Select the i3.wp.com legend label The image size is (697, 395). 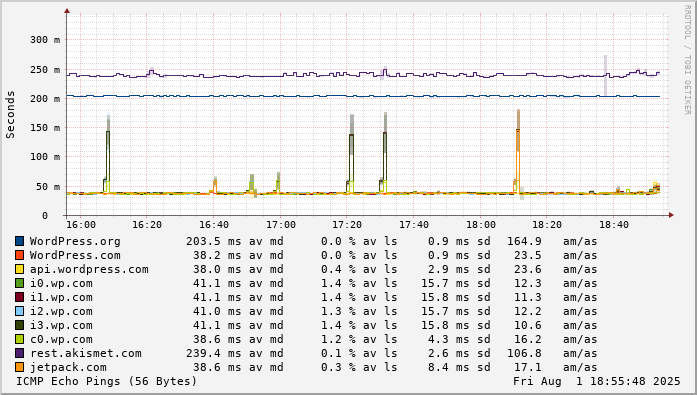(61, 325)
